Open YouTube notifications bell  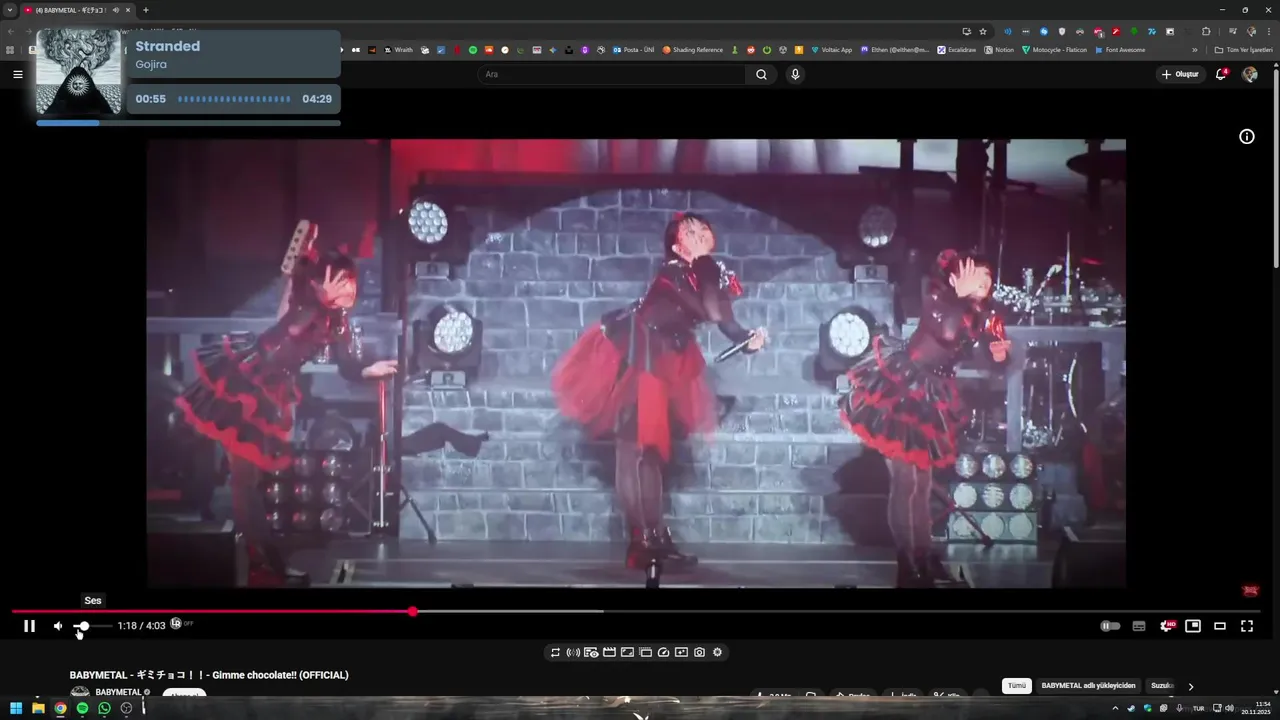tap(1220, 74)
